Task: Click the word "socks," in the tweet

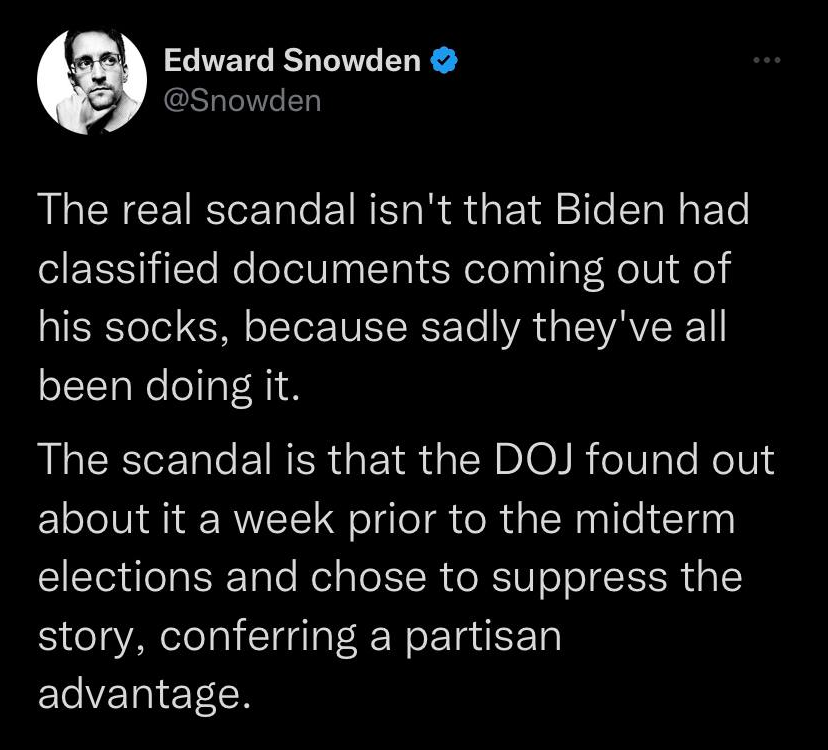Action: point(167,327)
